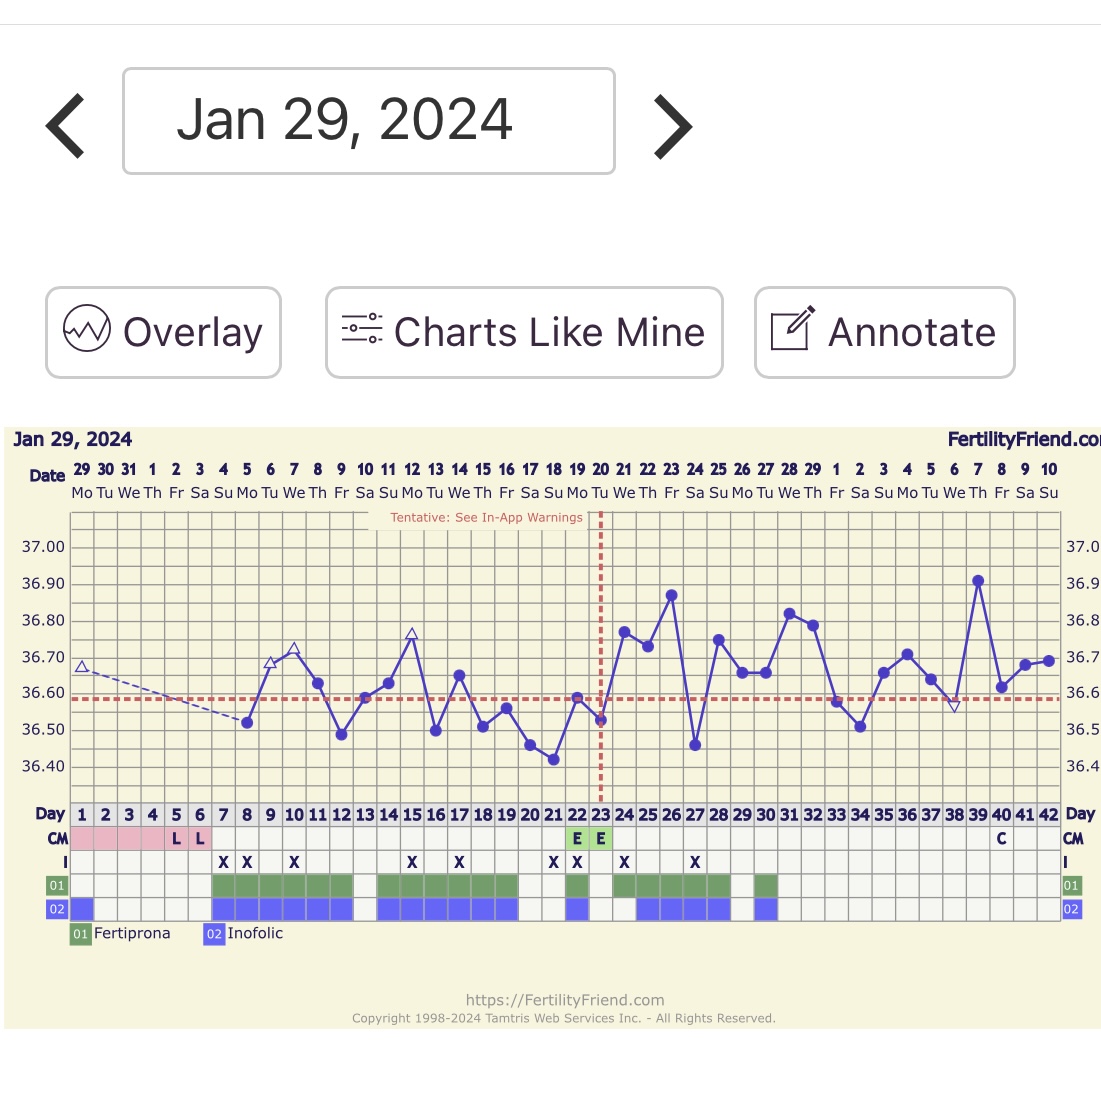Click the open triangle marker on day 1

click(82, 667)
